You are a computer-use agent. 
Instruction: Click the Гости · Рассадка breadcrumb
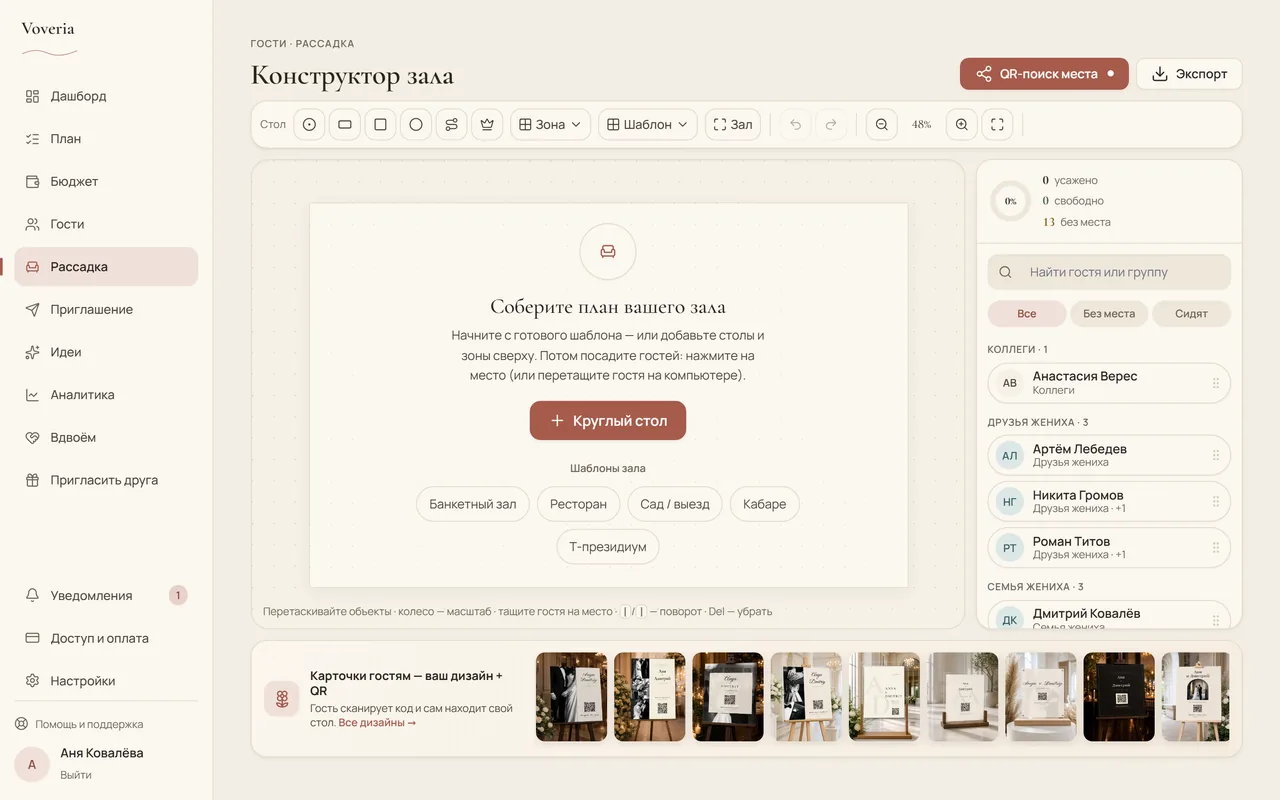[302, 44]
